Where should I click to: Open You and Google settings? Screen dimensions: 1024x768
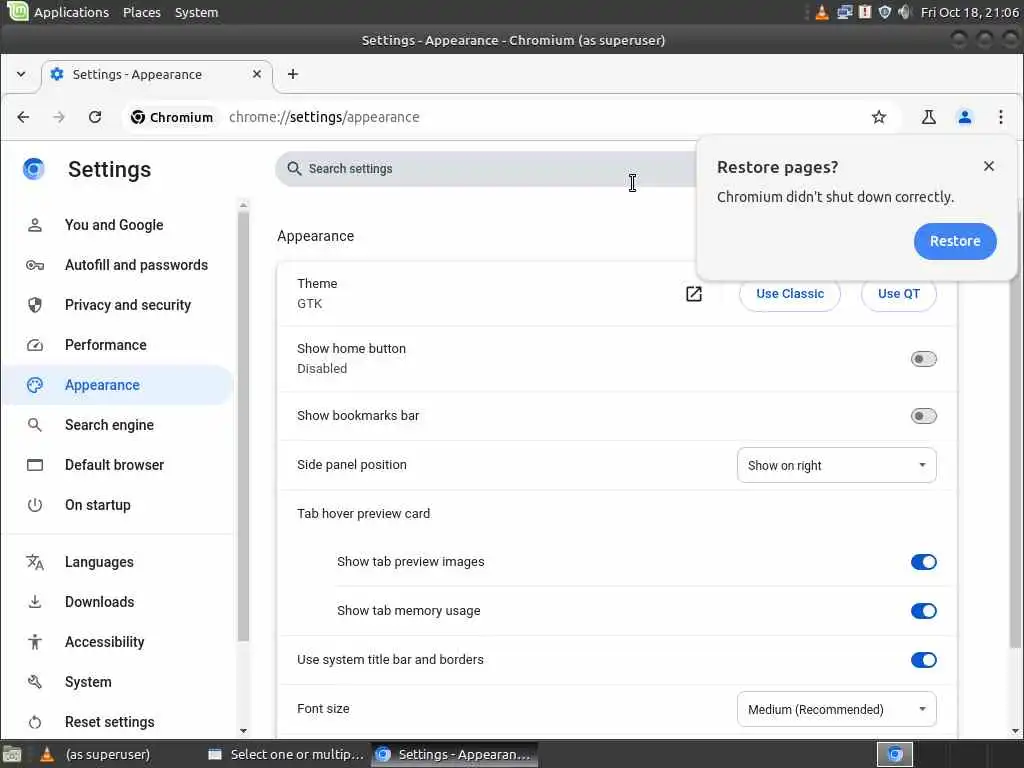coord(118,225)
